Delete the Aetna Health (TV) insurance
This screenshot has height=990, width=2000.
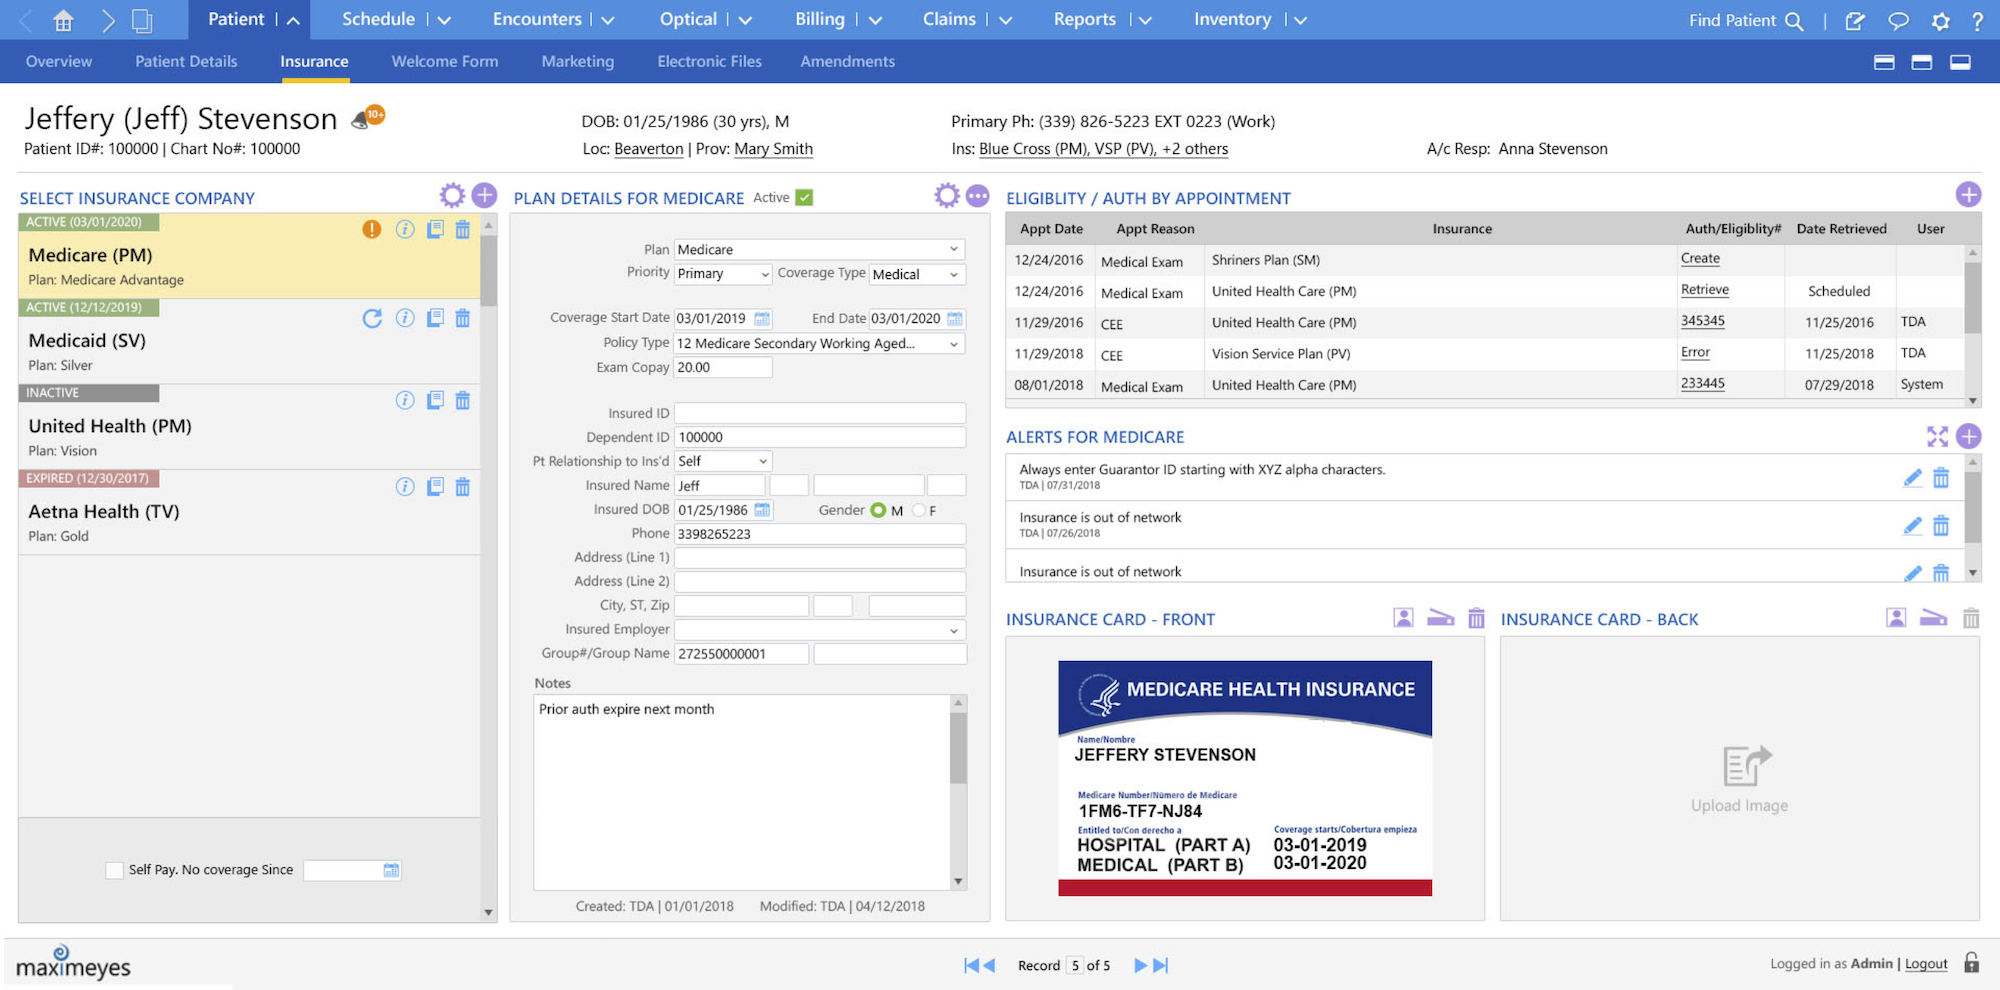462,487
